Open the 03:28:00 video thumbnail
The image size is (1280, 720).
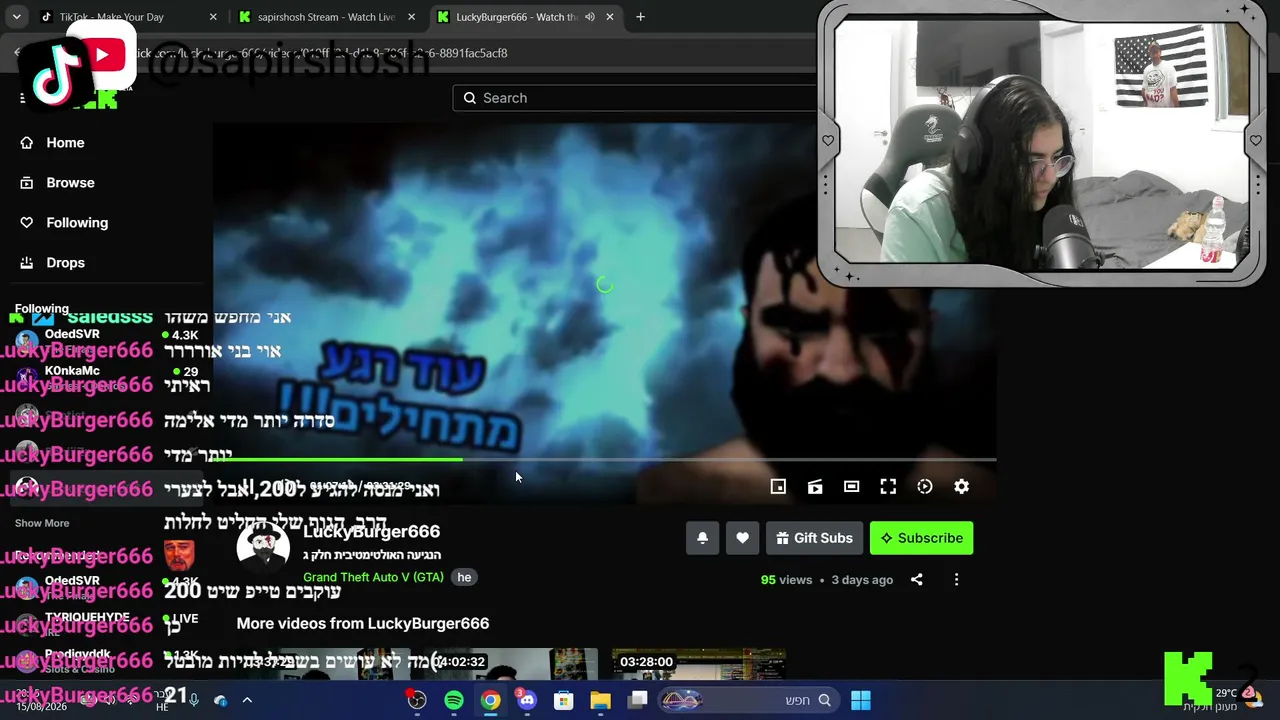tap(698, 664)
